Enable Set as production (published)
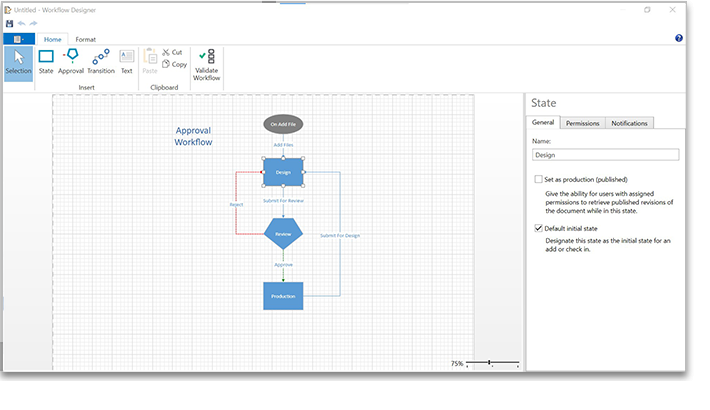 (539, 179)
